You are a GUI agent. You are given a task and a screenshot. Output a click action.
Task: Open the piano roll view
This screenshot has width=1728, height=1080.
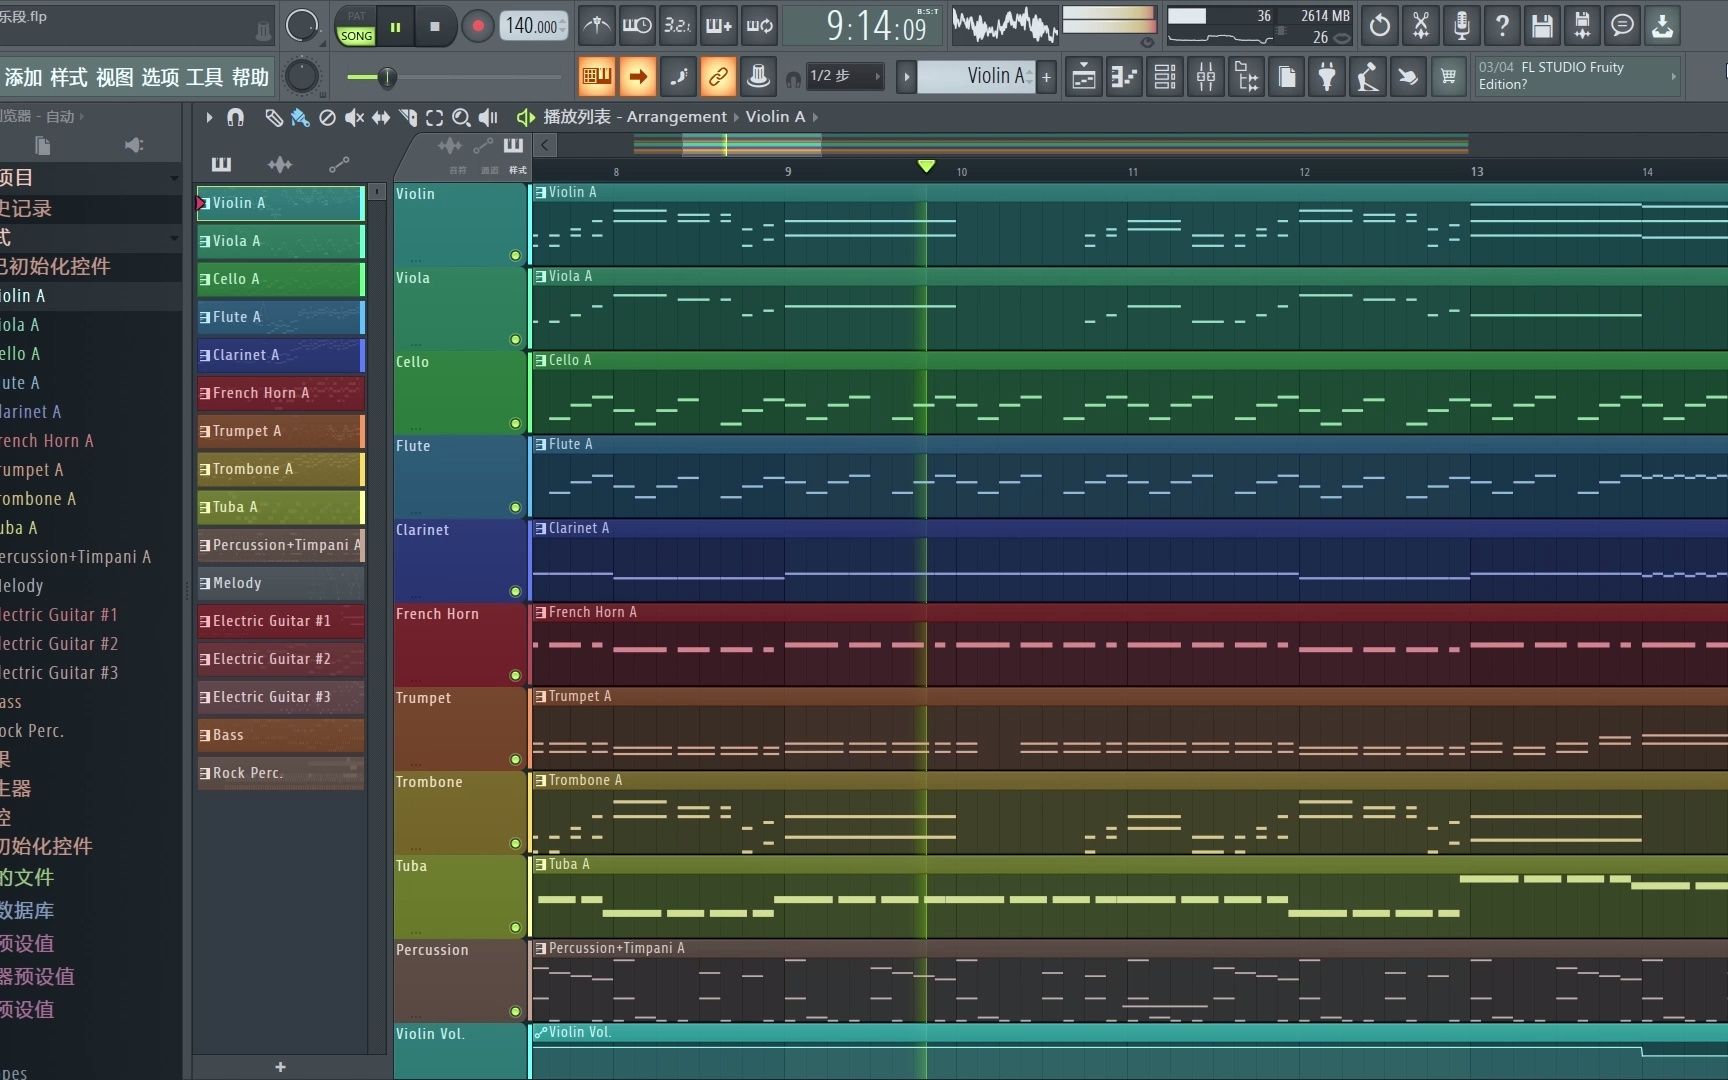pos(1125,76)
